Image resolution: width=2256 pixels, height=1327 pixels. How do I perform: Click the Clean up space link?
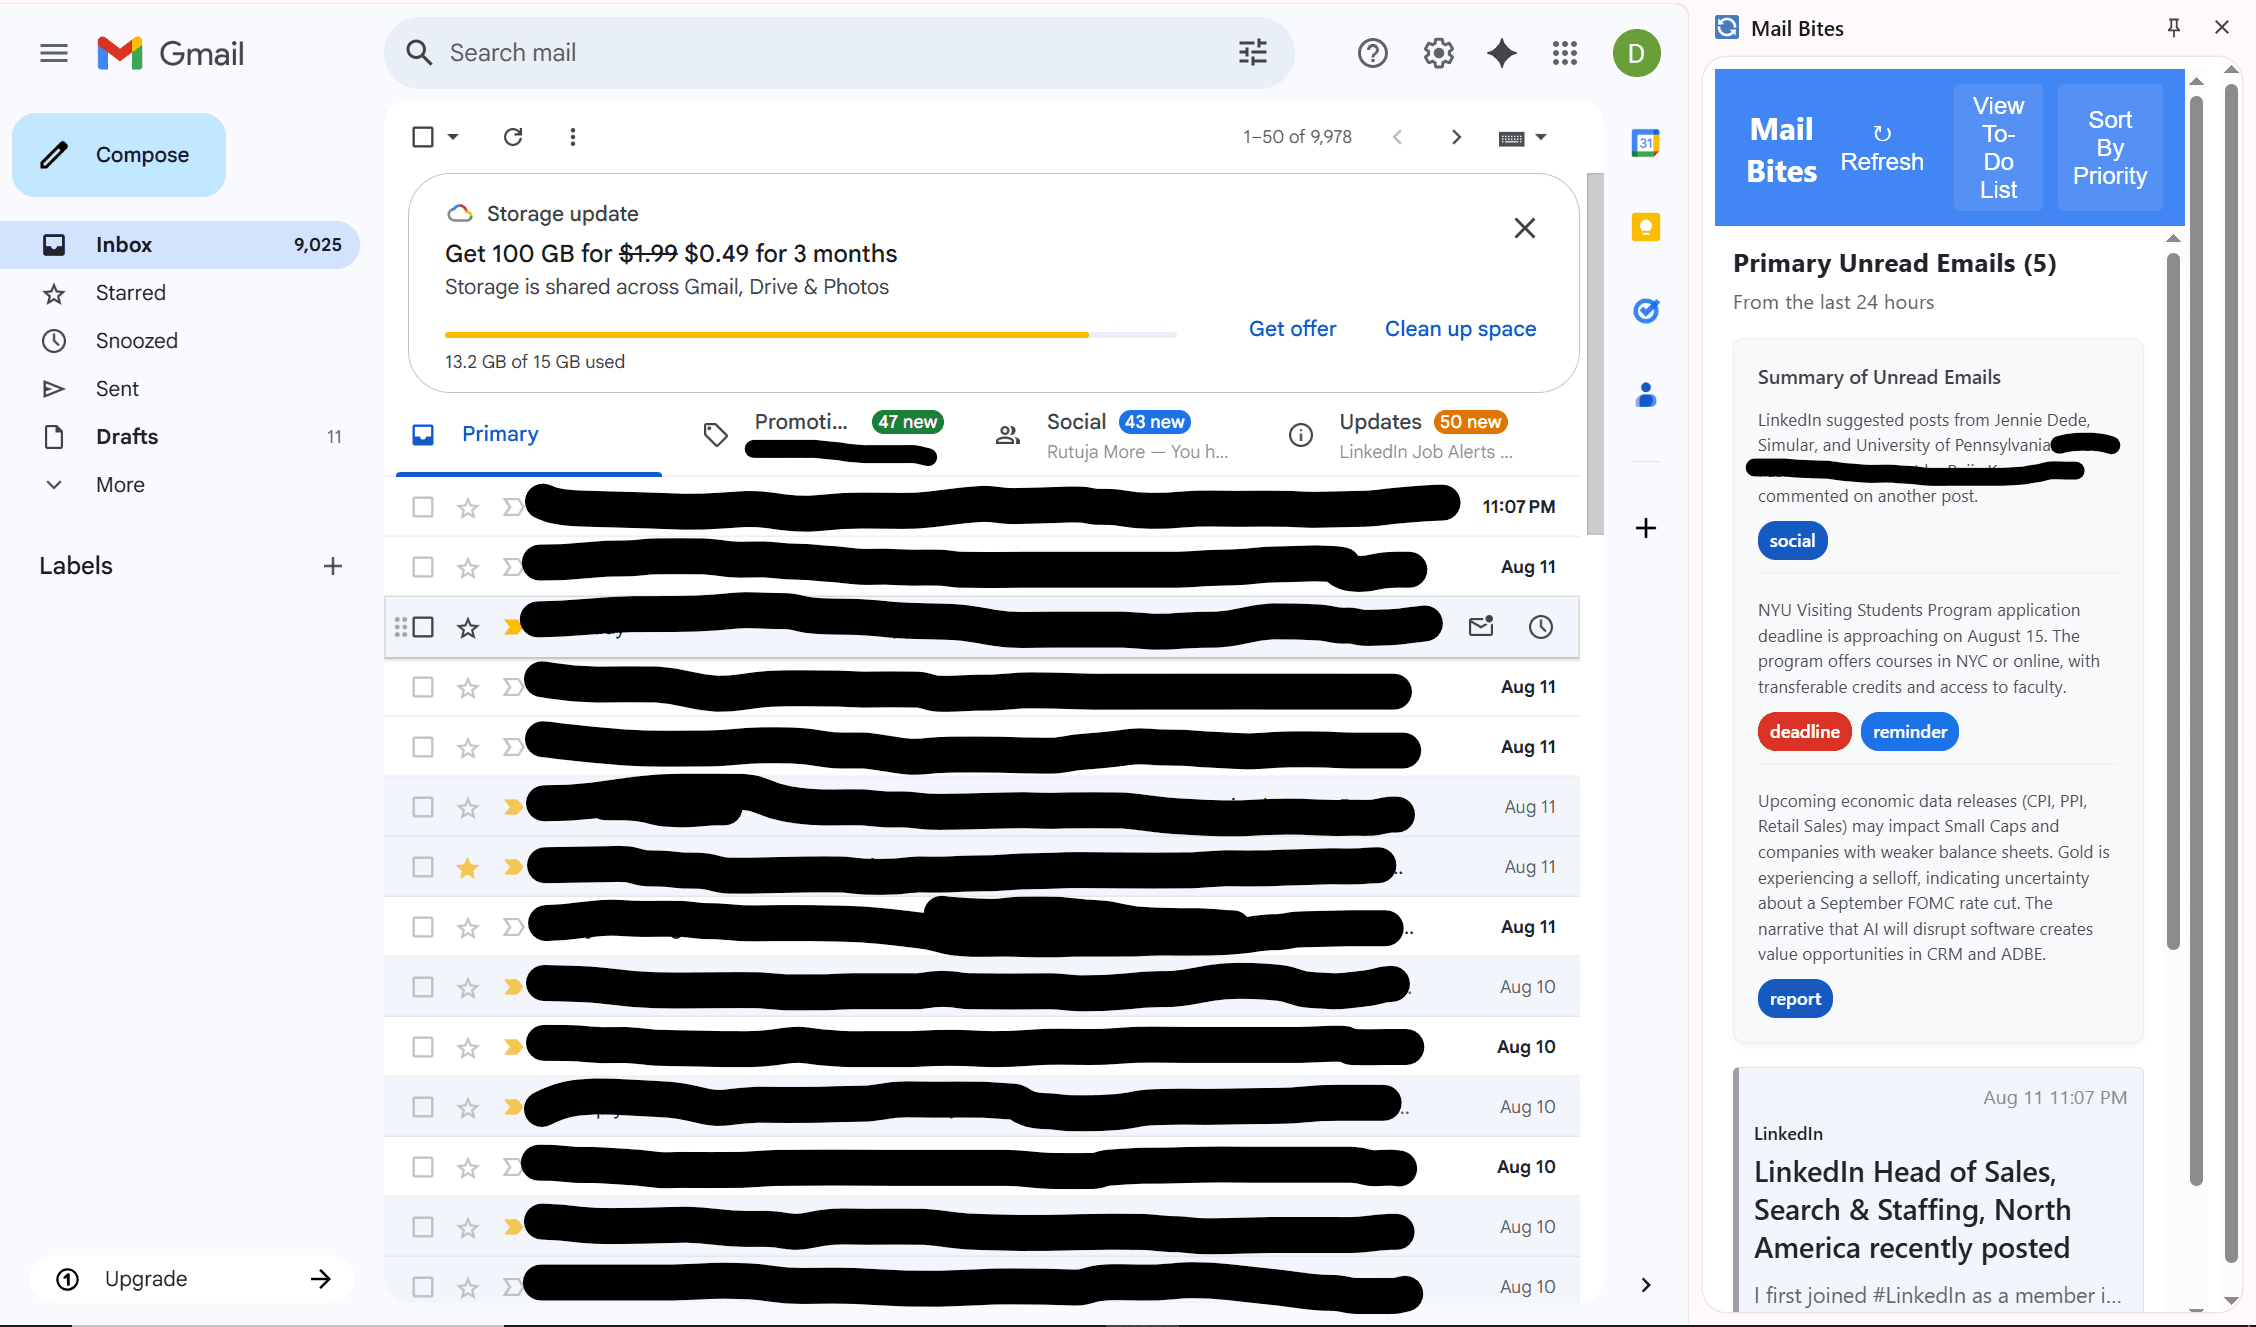click(x=1459, y=328)
